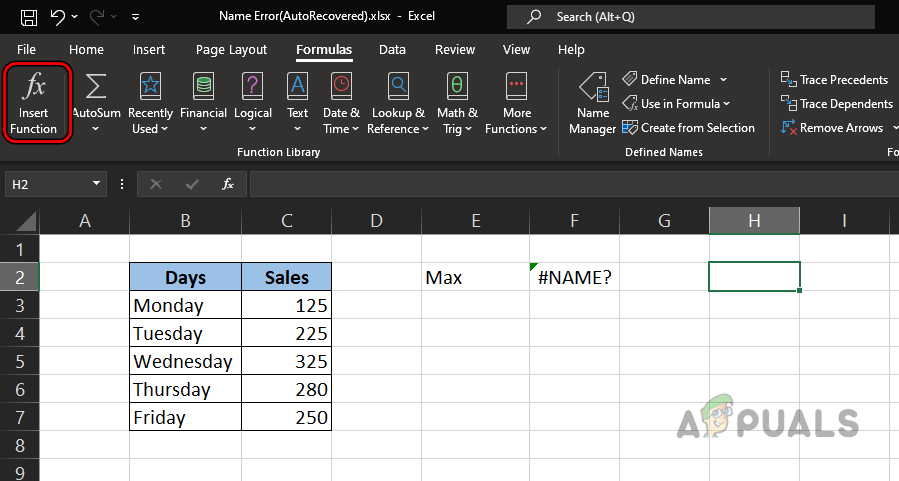Select the cell with value 125
This screenshot has width=899, height=481.
[287, 305]
